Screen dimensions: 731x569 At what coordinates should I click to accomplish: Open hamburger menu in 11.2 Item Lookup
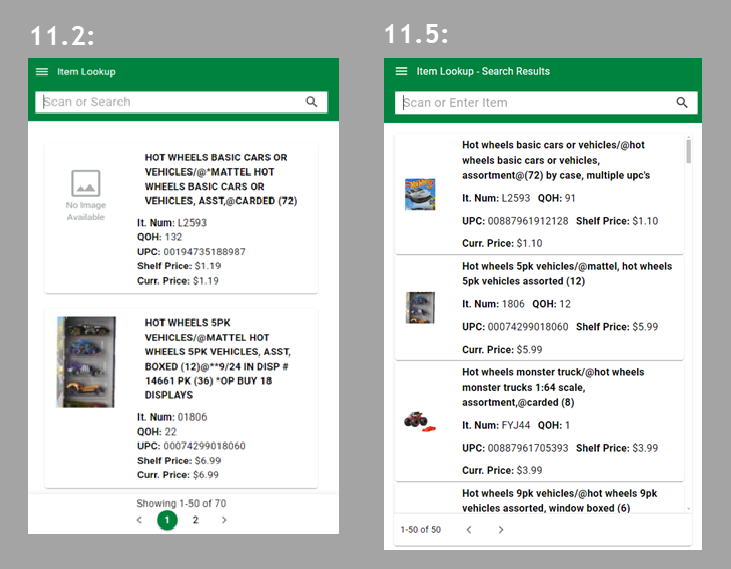tap(42, 72)
